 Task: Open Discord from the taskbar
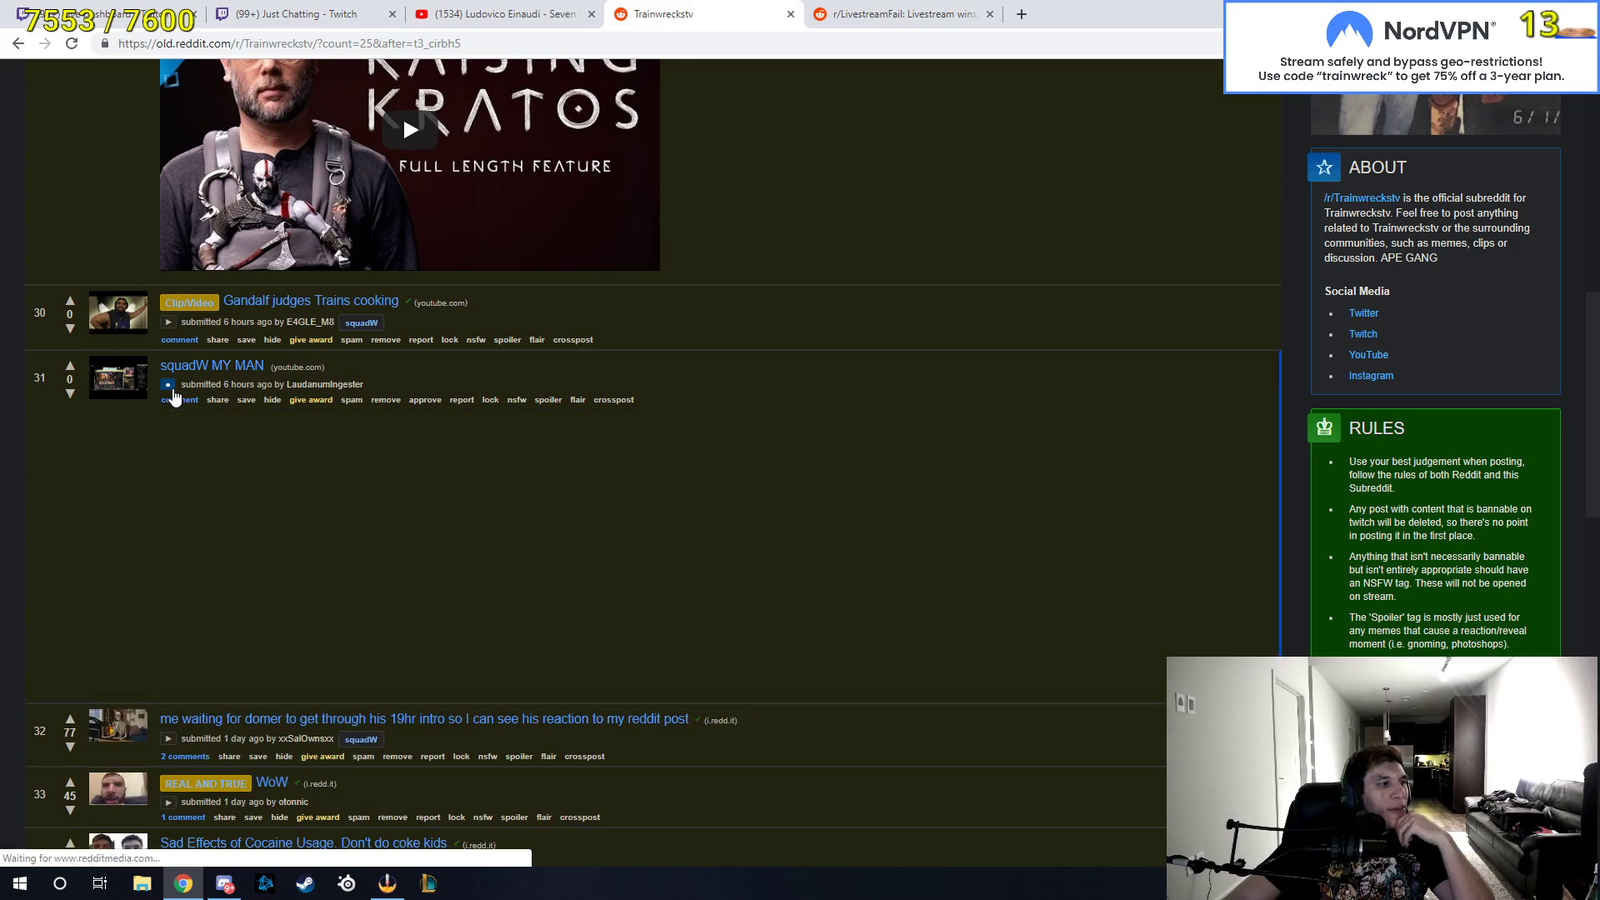point(224,883)
